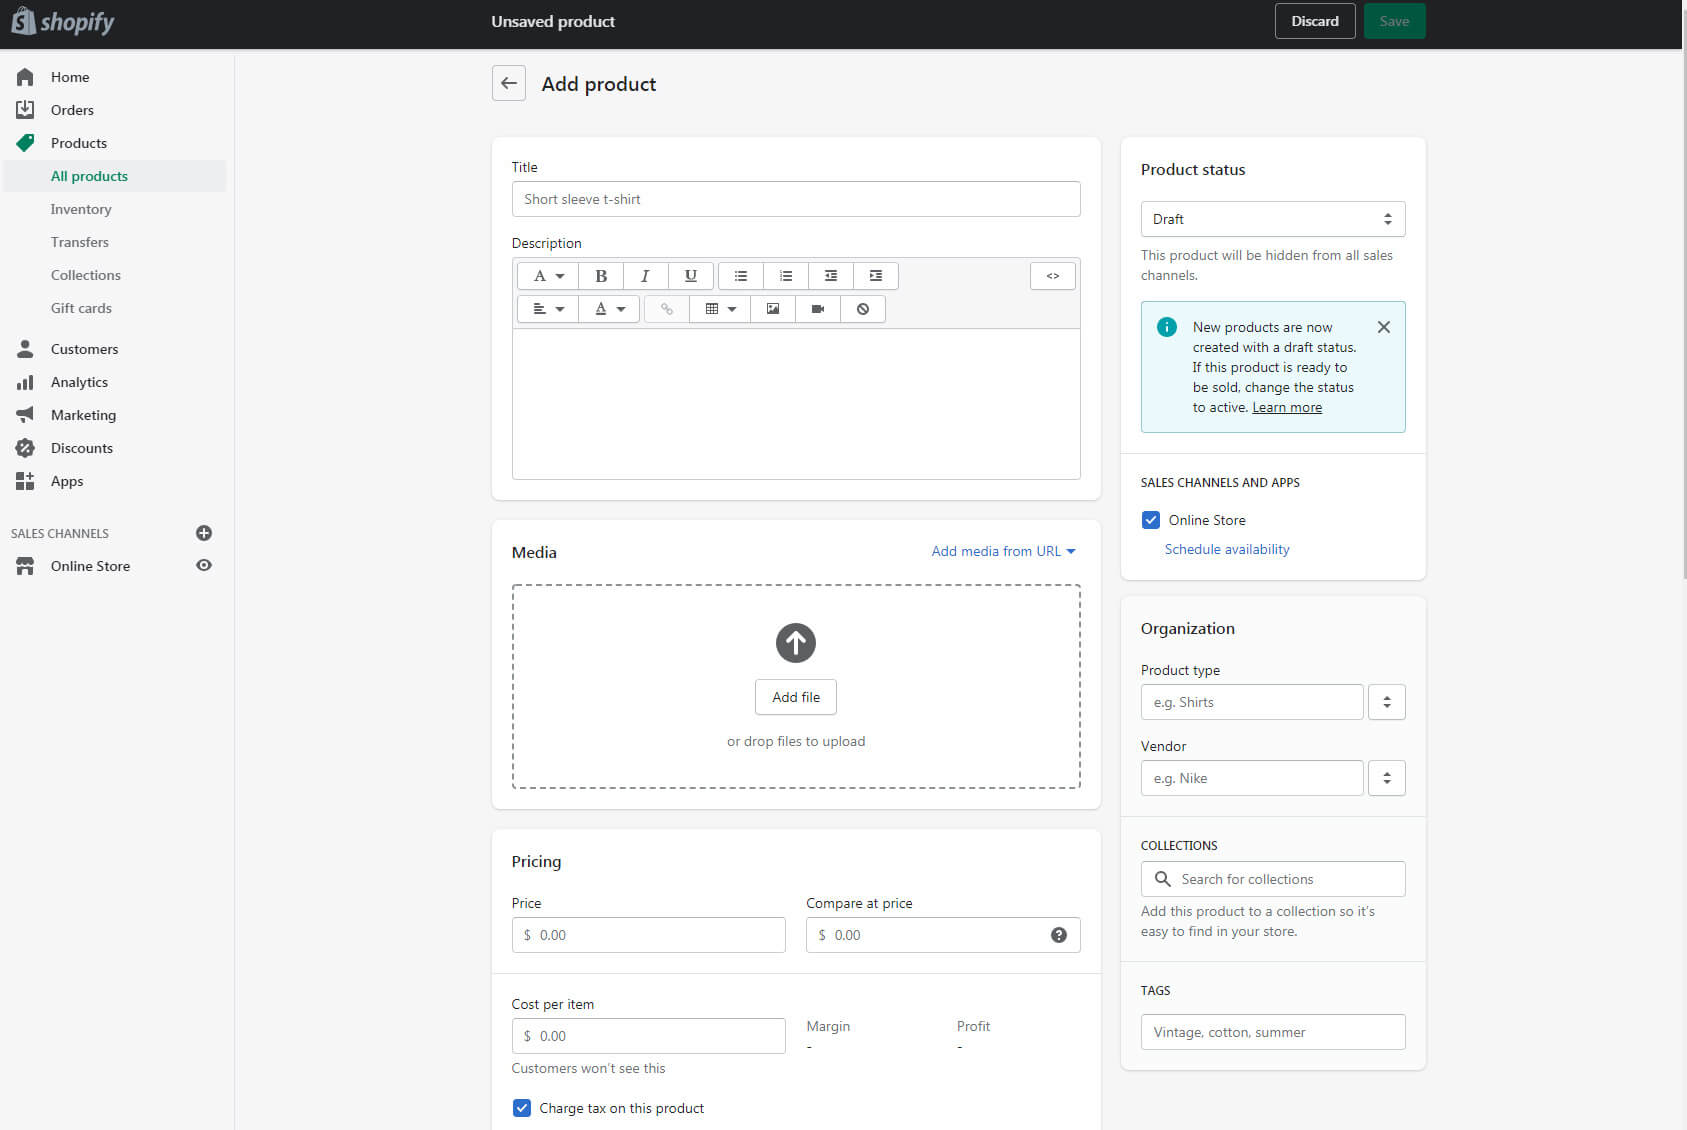Toggle bold formatting in the description editor
1687x1130 pixels.
[601, 275]
